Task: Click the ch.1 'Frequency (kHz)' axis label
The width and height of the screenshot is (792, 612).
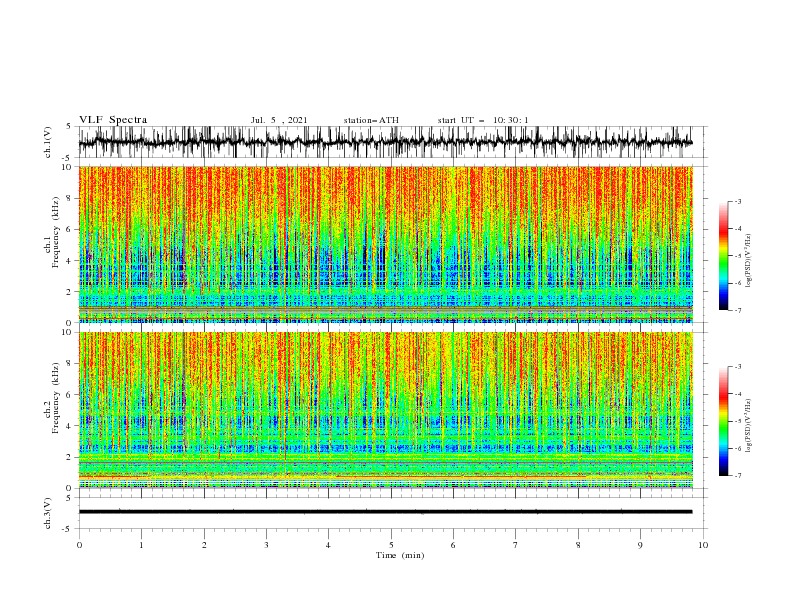Action: [x=56, y=233]
